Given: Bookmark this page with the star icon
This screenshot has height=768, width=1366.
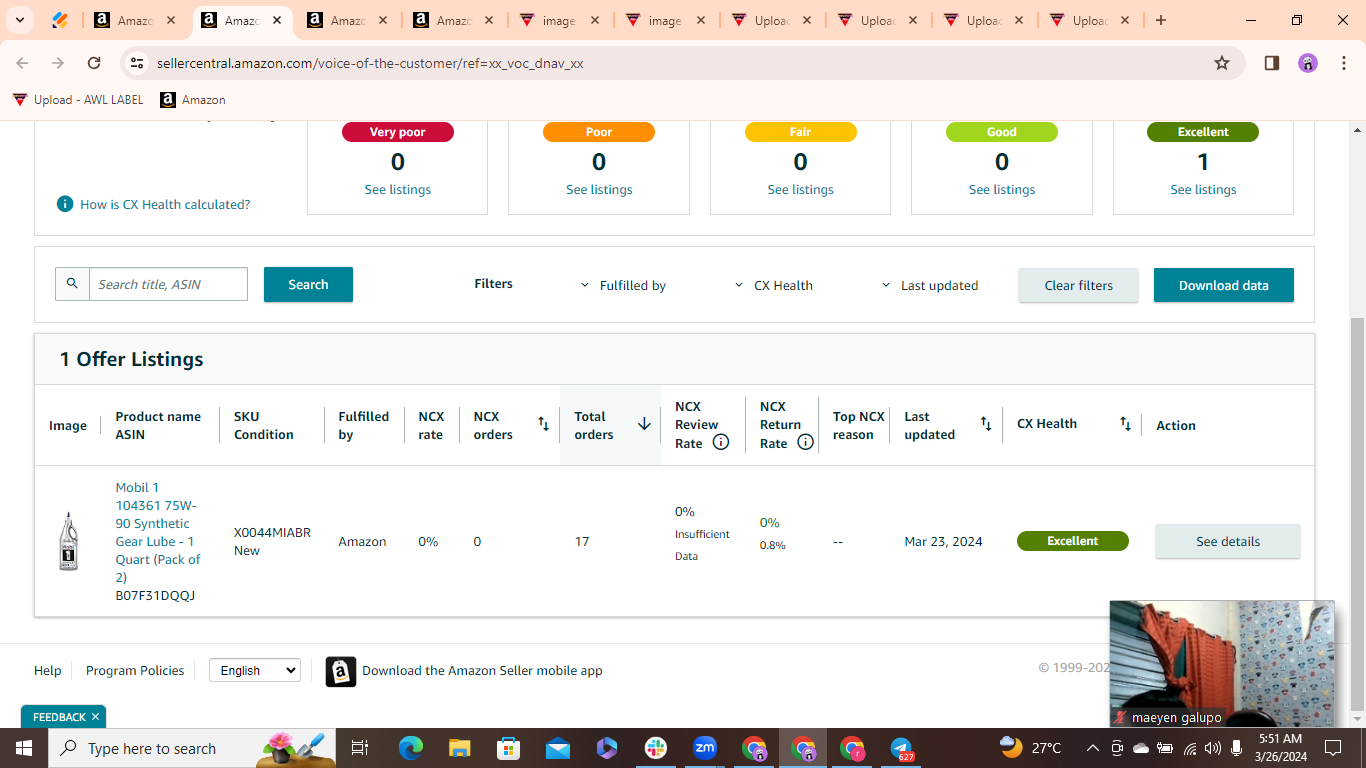Looking at the screenshot, I should pos(1222,63).
